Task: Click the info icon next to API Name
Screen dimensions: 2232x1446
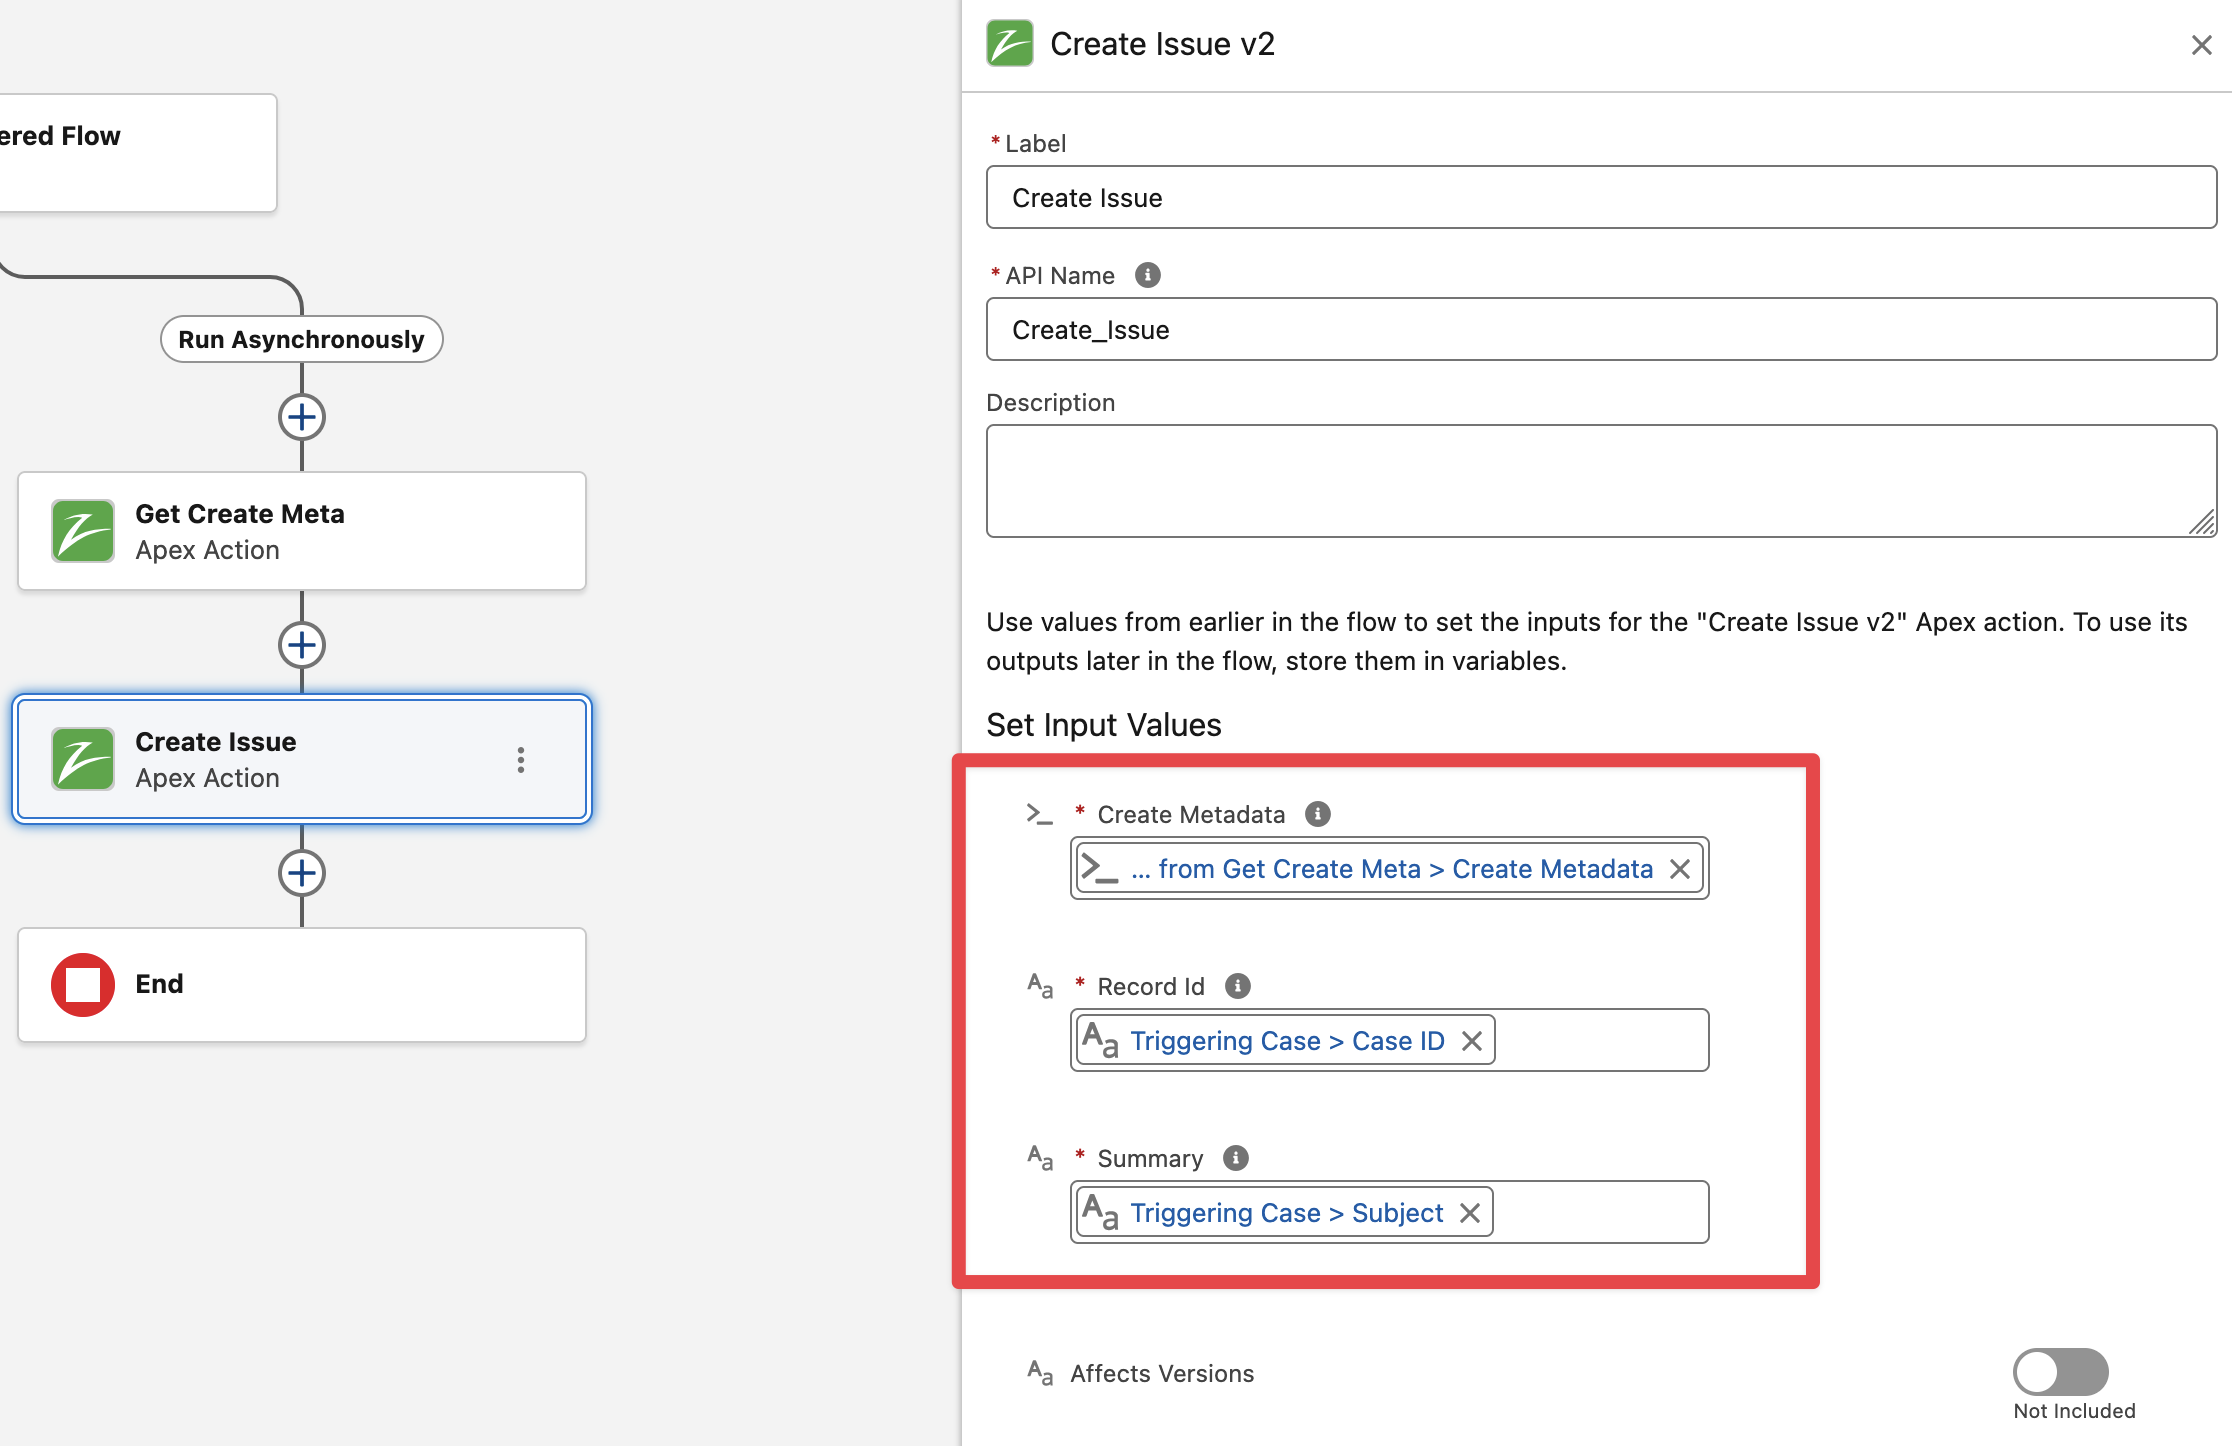Action: pyautogui.click(x=1147, y=275)
